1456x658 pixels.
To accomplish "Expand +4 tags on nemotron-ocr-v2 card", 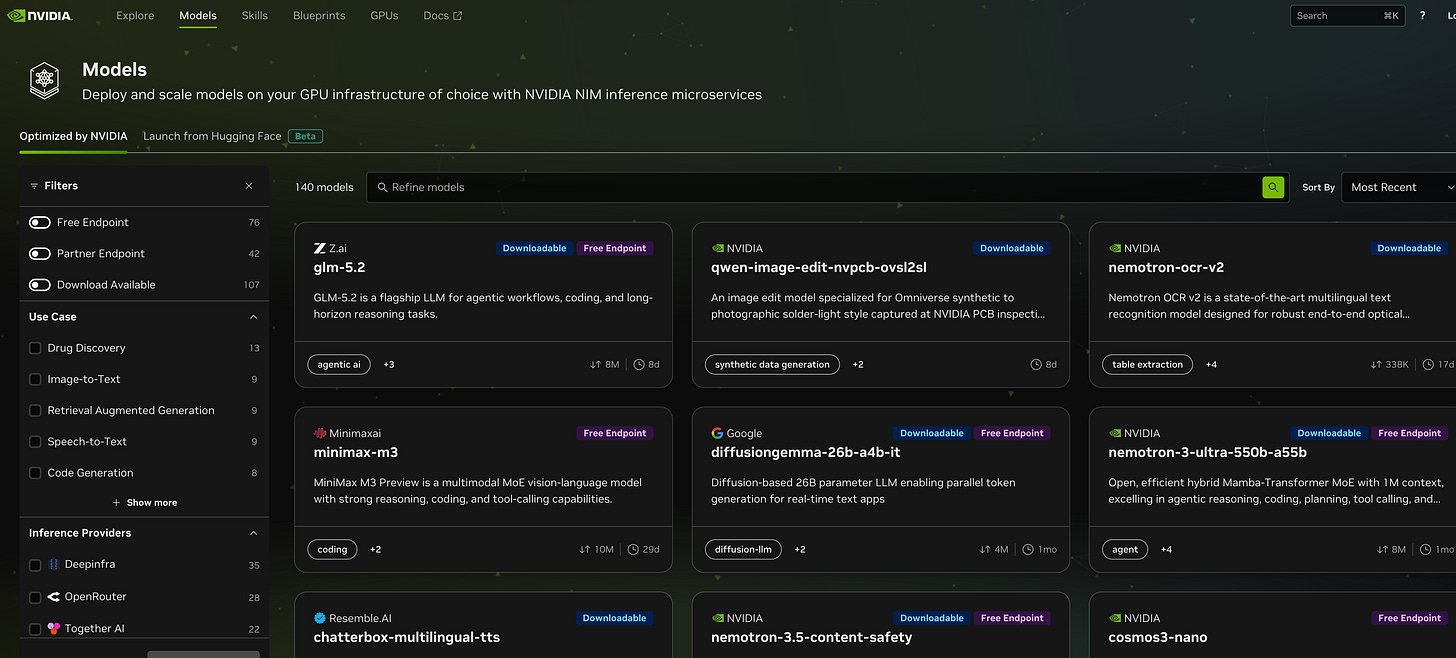I will (1211, 365).
